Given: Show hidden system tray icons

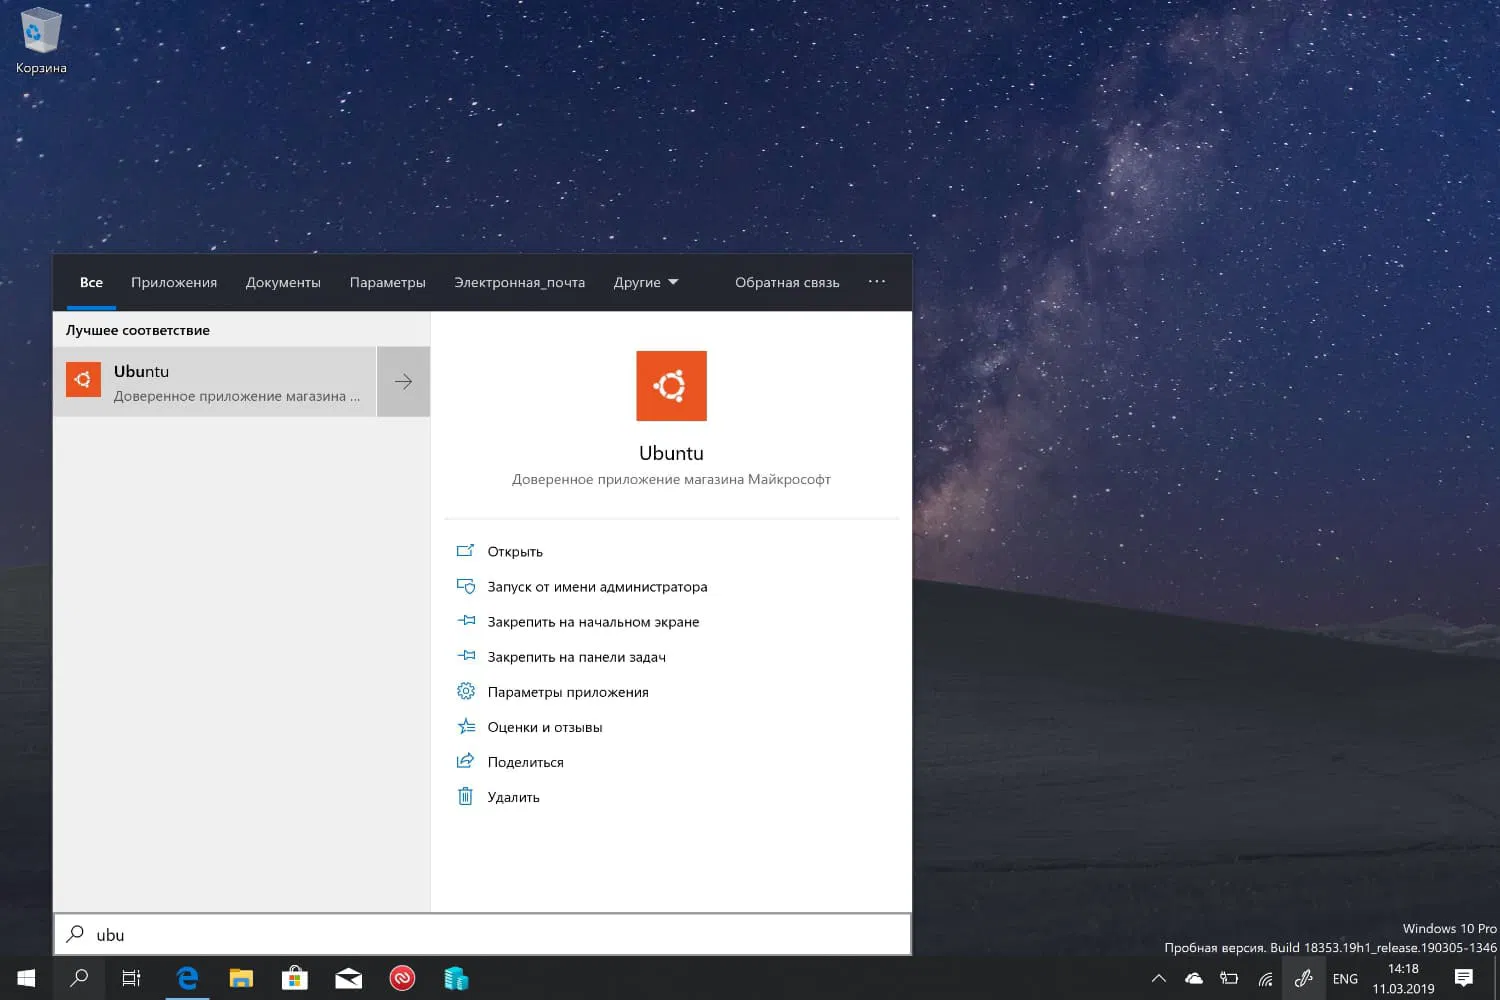Looking at the screenshot, I should (x=1158, y=978).
